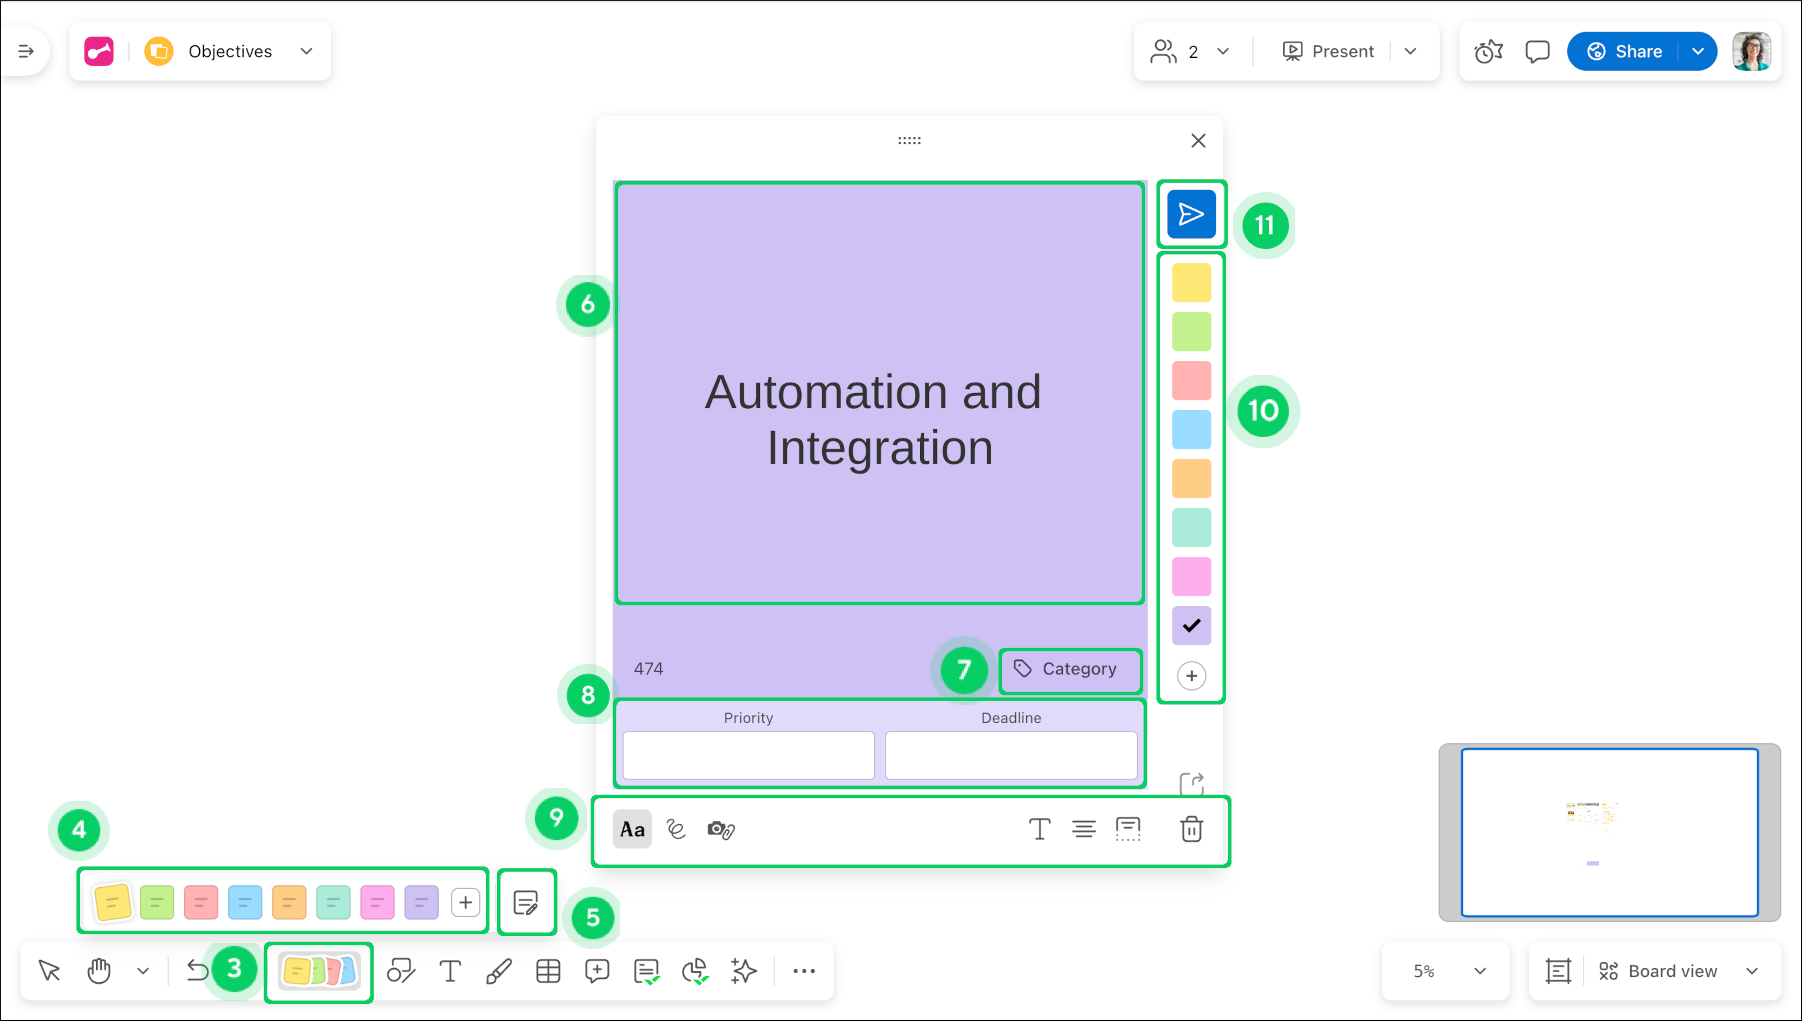Open the zoom level 5% dropdown
This screenshot has height=1021, width=1802.
coord(1446,971)
